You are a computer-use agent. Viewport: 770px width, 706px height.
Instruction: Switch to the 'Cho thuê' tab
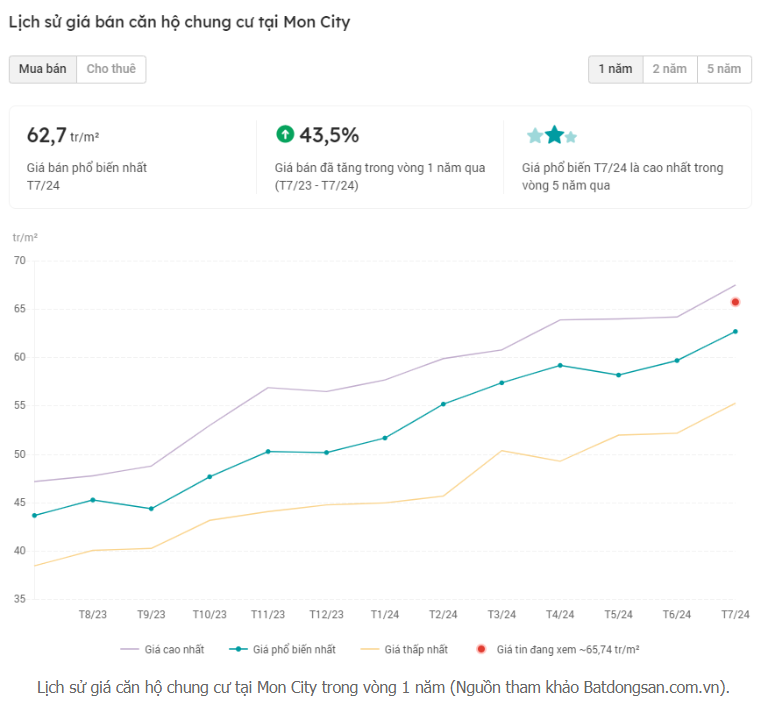click(x=111, y=69)
